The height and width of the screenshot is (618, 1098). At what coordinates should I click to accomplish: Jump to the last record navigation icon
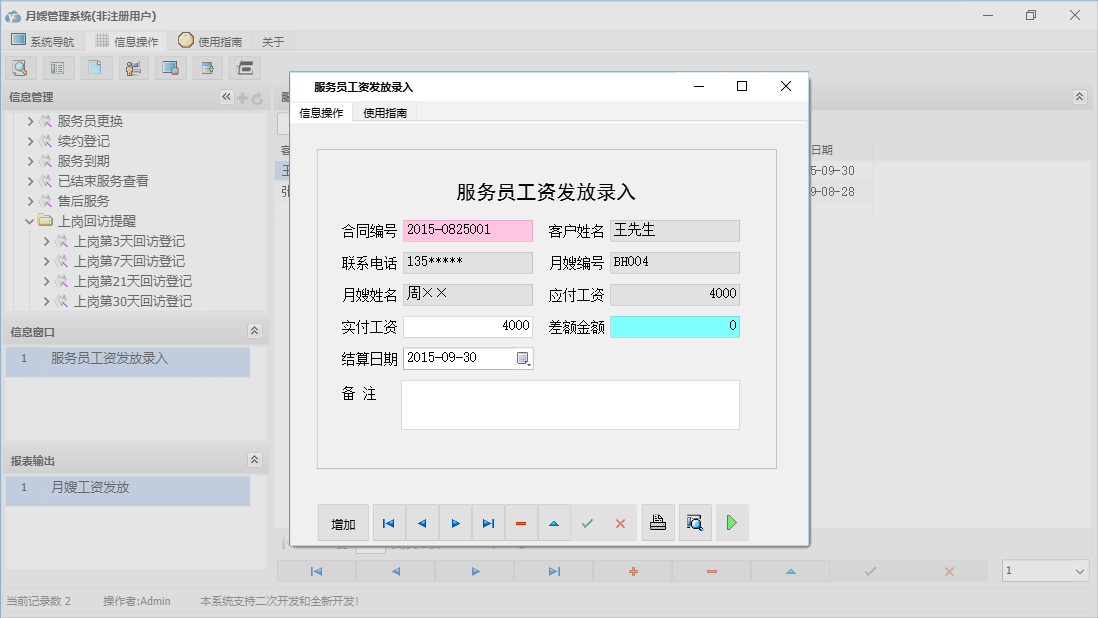click(x=488, y=522)
